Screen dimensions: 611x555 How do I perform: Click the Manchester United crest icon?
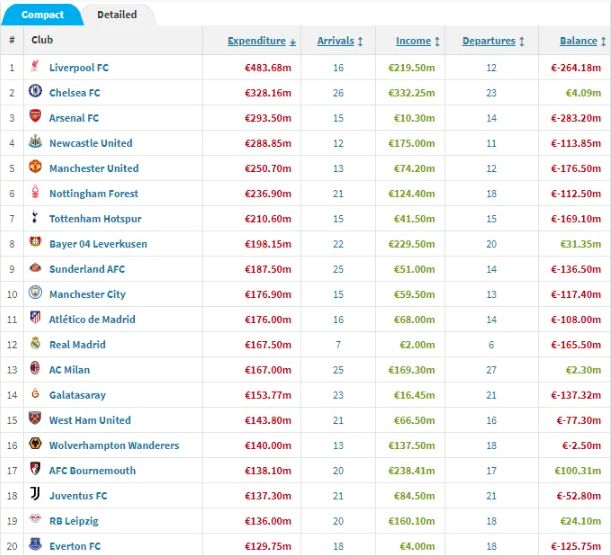[x=35, y=166]
